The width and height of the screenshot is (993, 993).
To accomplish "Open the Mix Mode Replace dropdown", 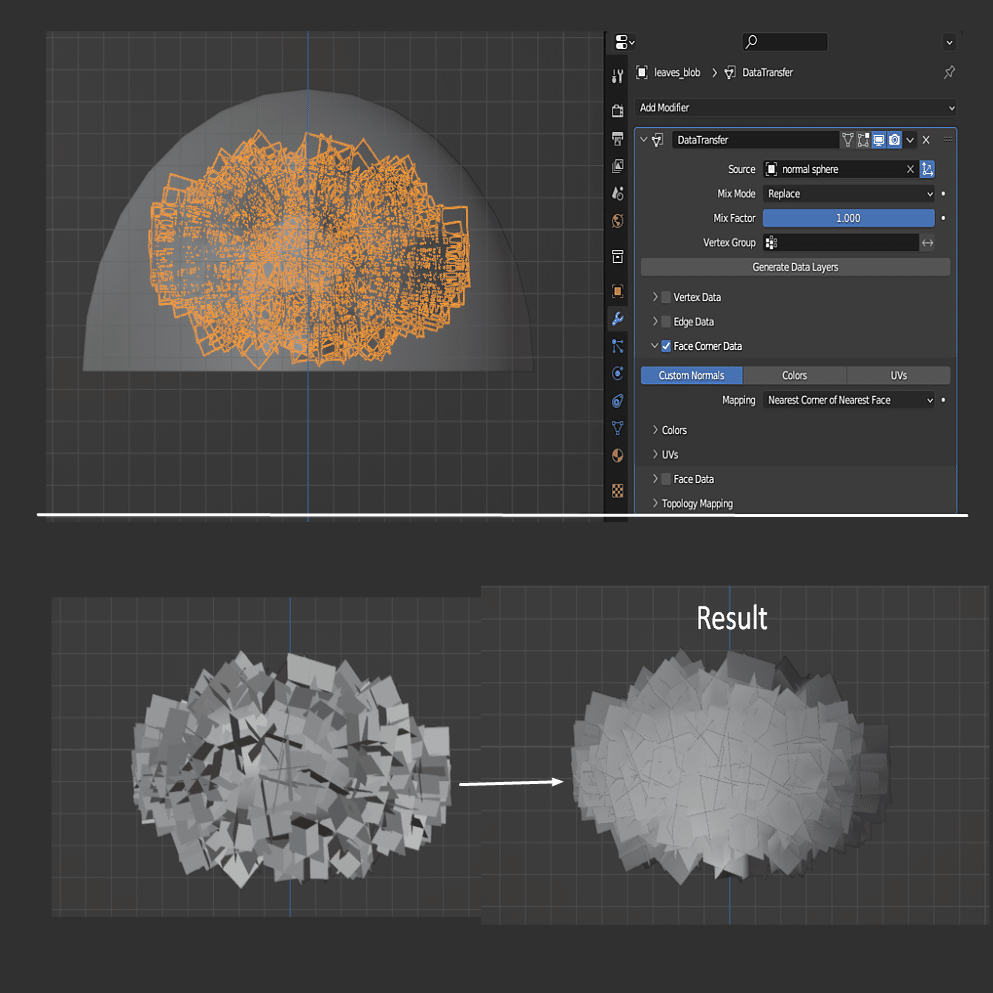I will coord(849,194).
